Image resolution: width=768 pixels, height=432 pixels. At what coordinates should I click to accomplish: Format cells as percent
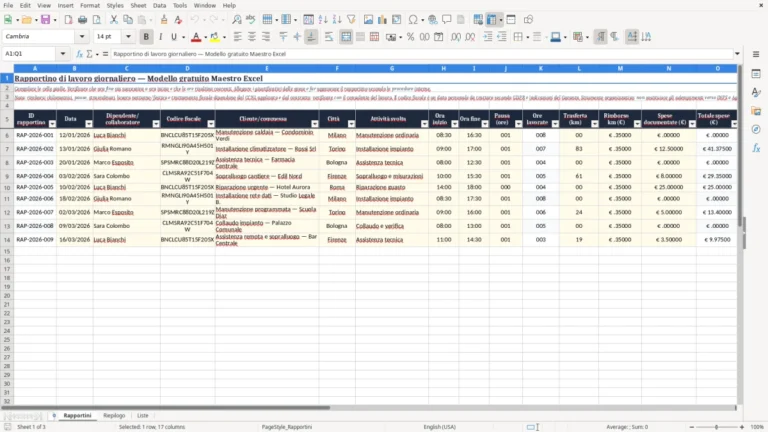410,37
